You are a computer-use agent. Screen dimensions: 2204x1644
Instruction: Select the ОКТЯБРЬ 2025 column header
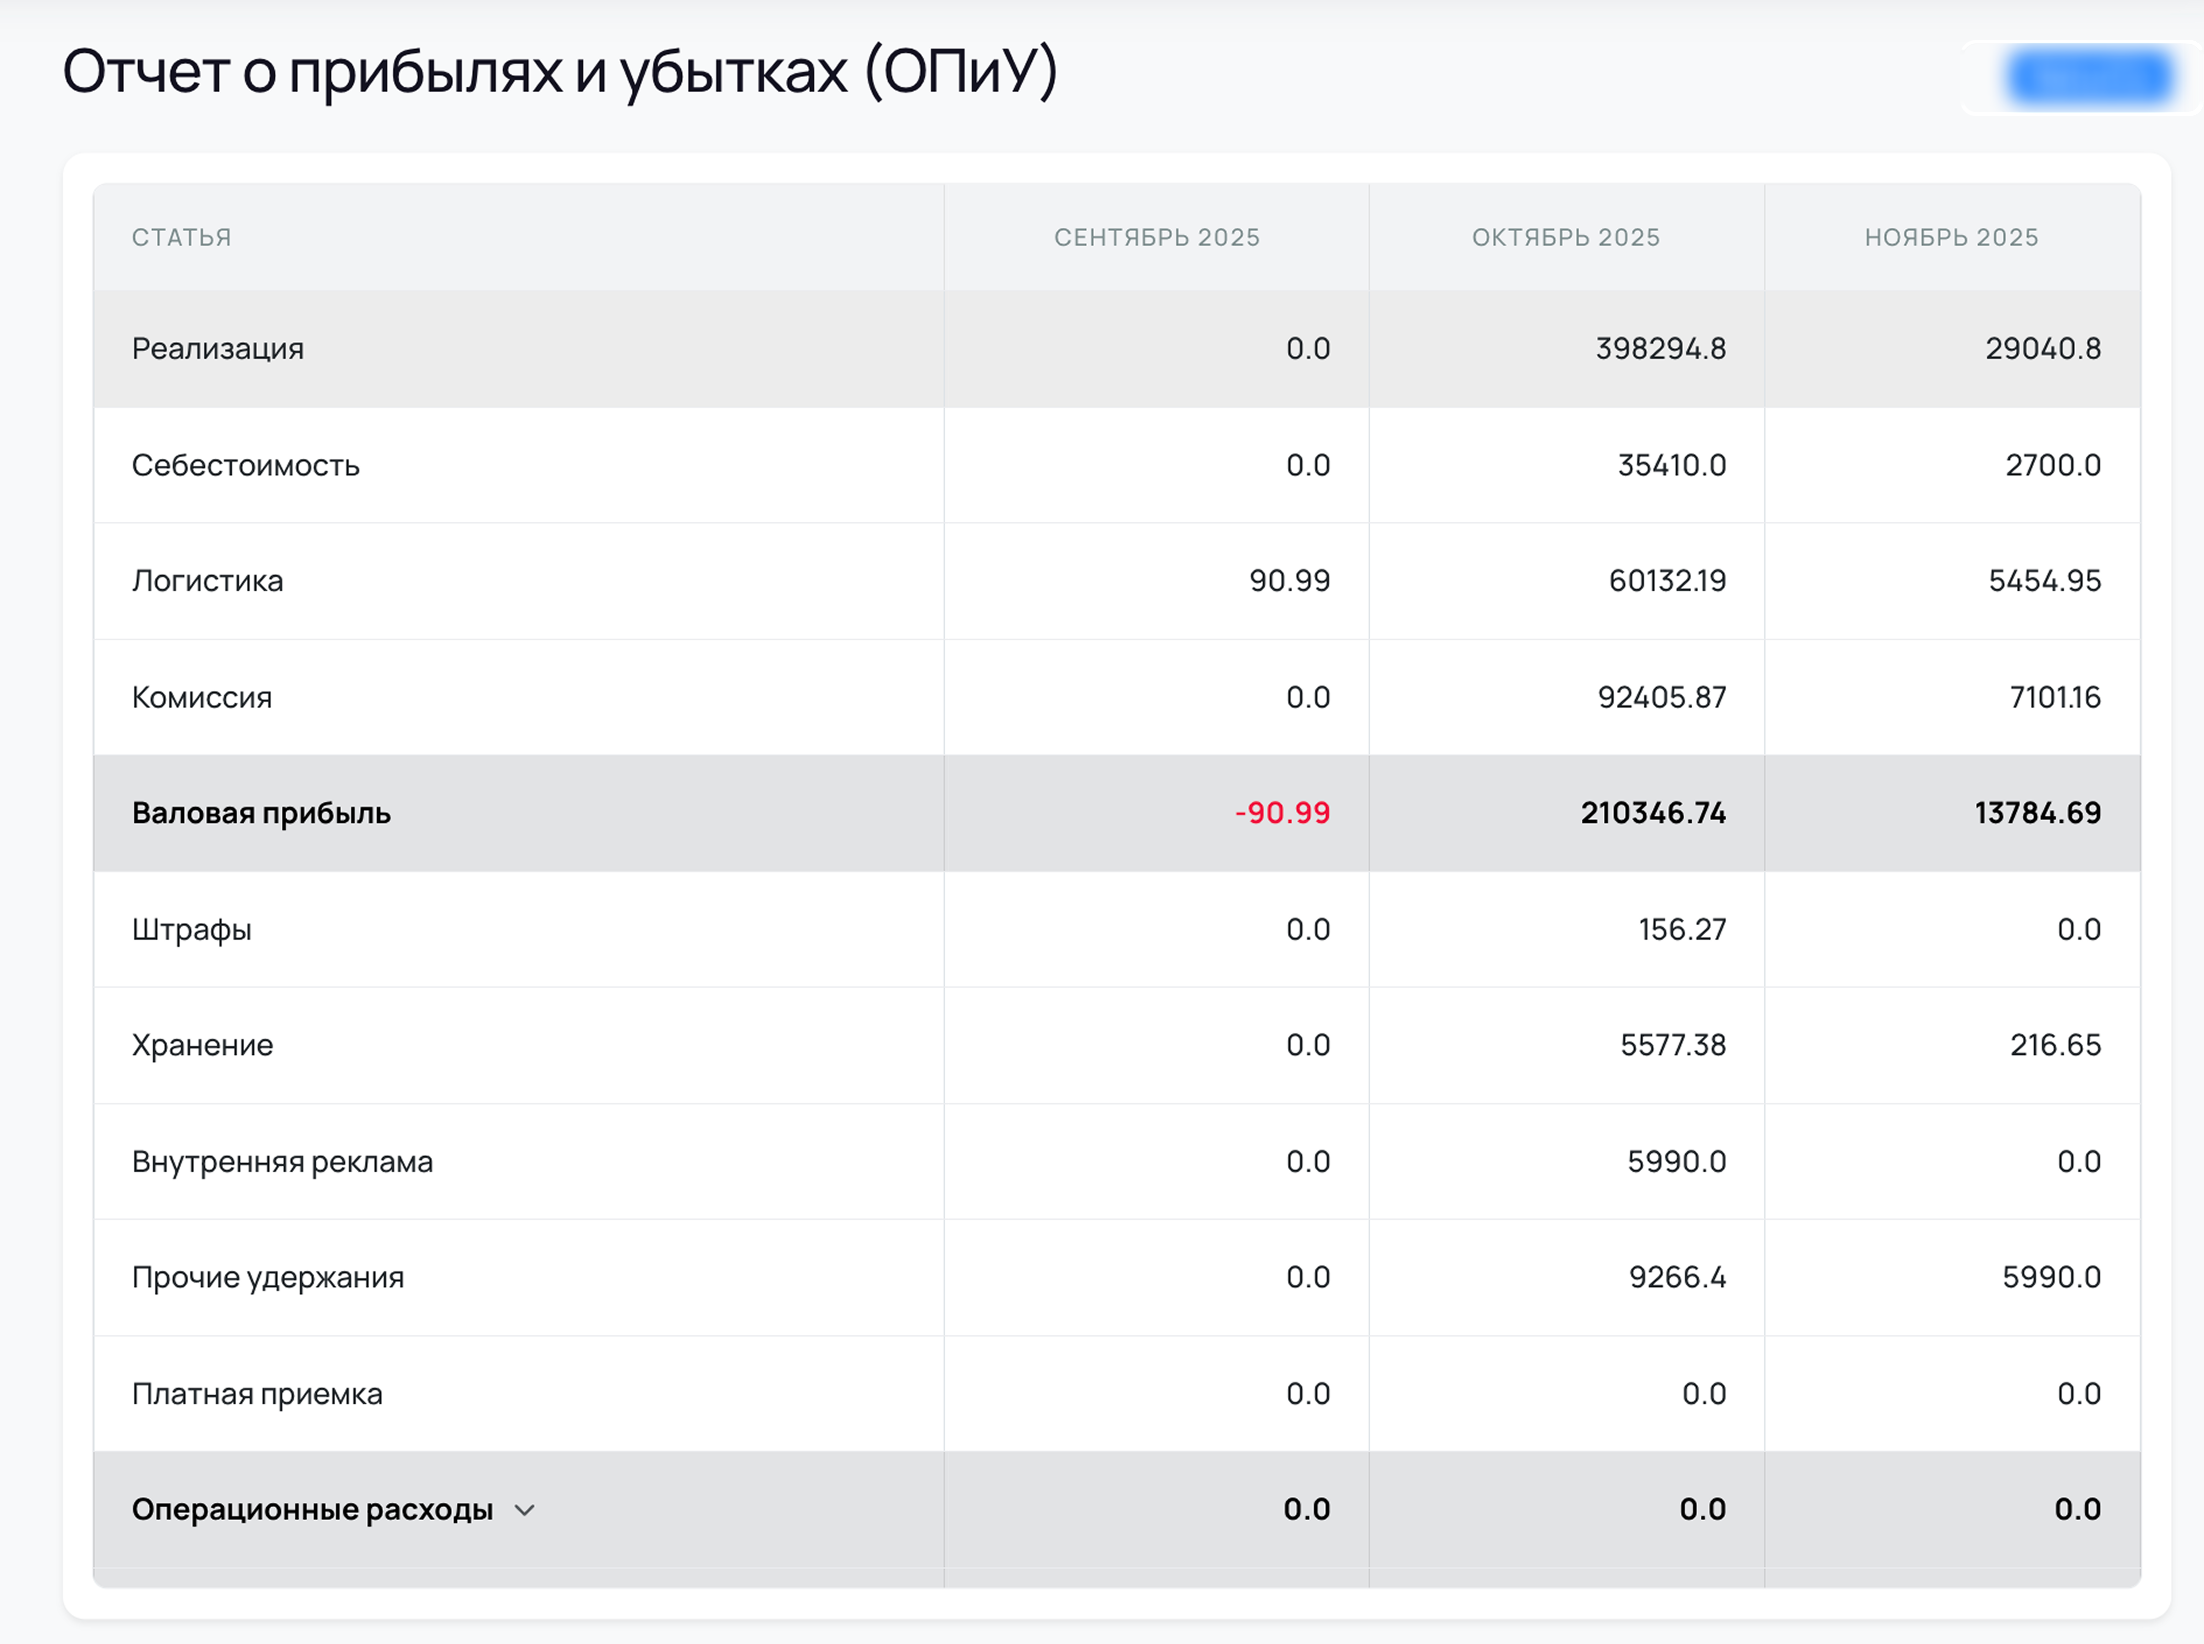click(x=1567, y=238)
